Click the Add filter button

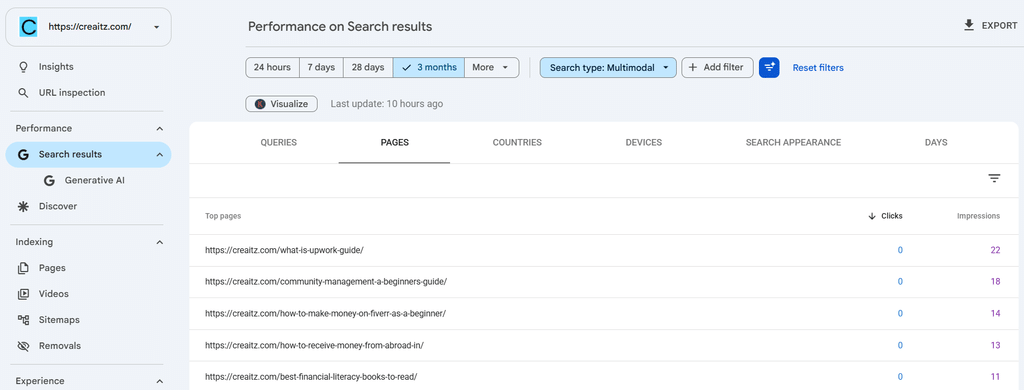pos(717,67)
